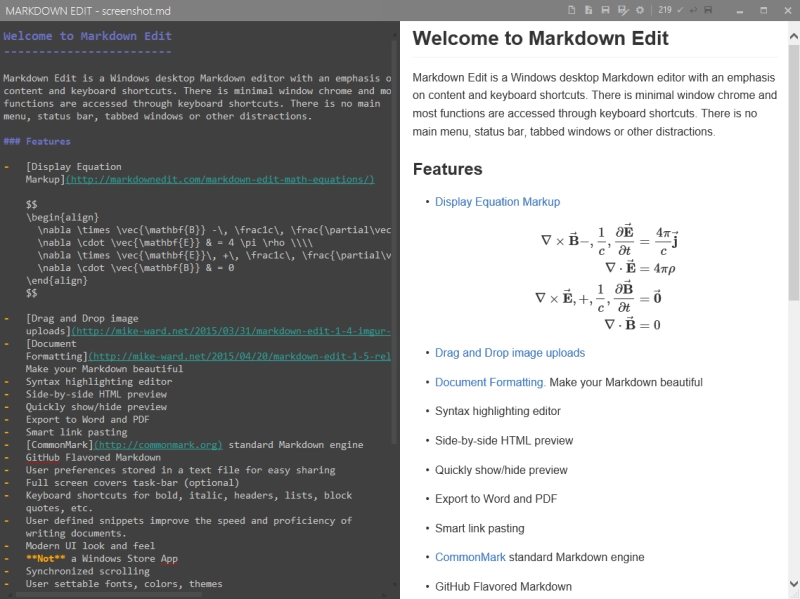Click 'GitHub Flavored Markdown' in the preview
800x599 pixels.
[503, 587]
